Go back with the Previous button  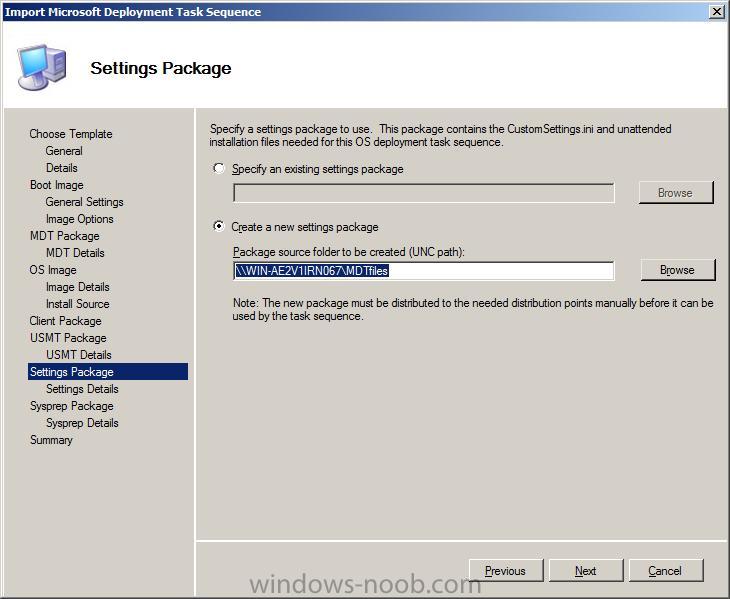click(x=506, y=571)
